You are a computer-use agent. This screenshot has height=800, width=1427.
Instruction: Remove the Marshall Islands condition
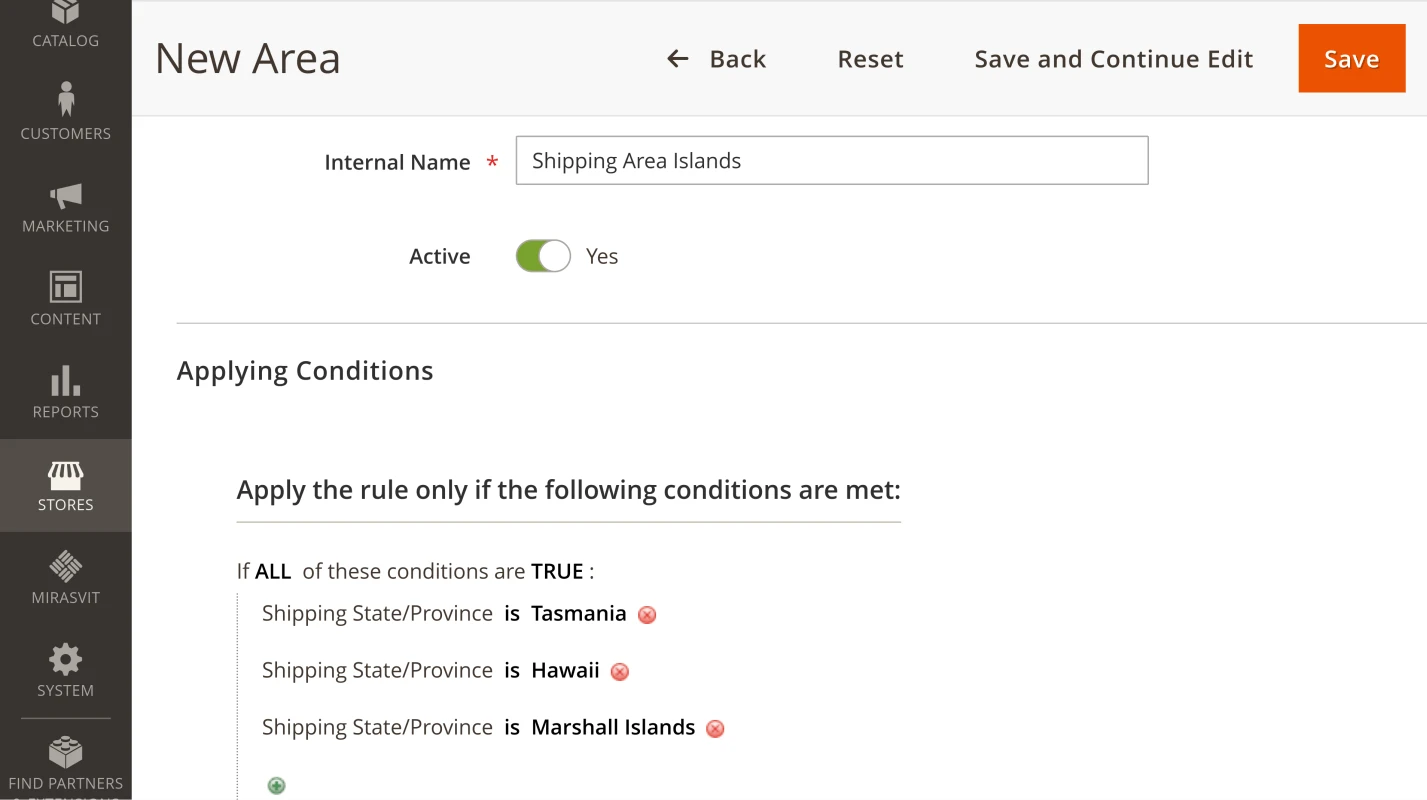tap(715, 729)
